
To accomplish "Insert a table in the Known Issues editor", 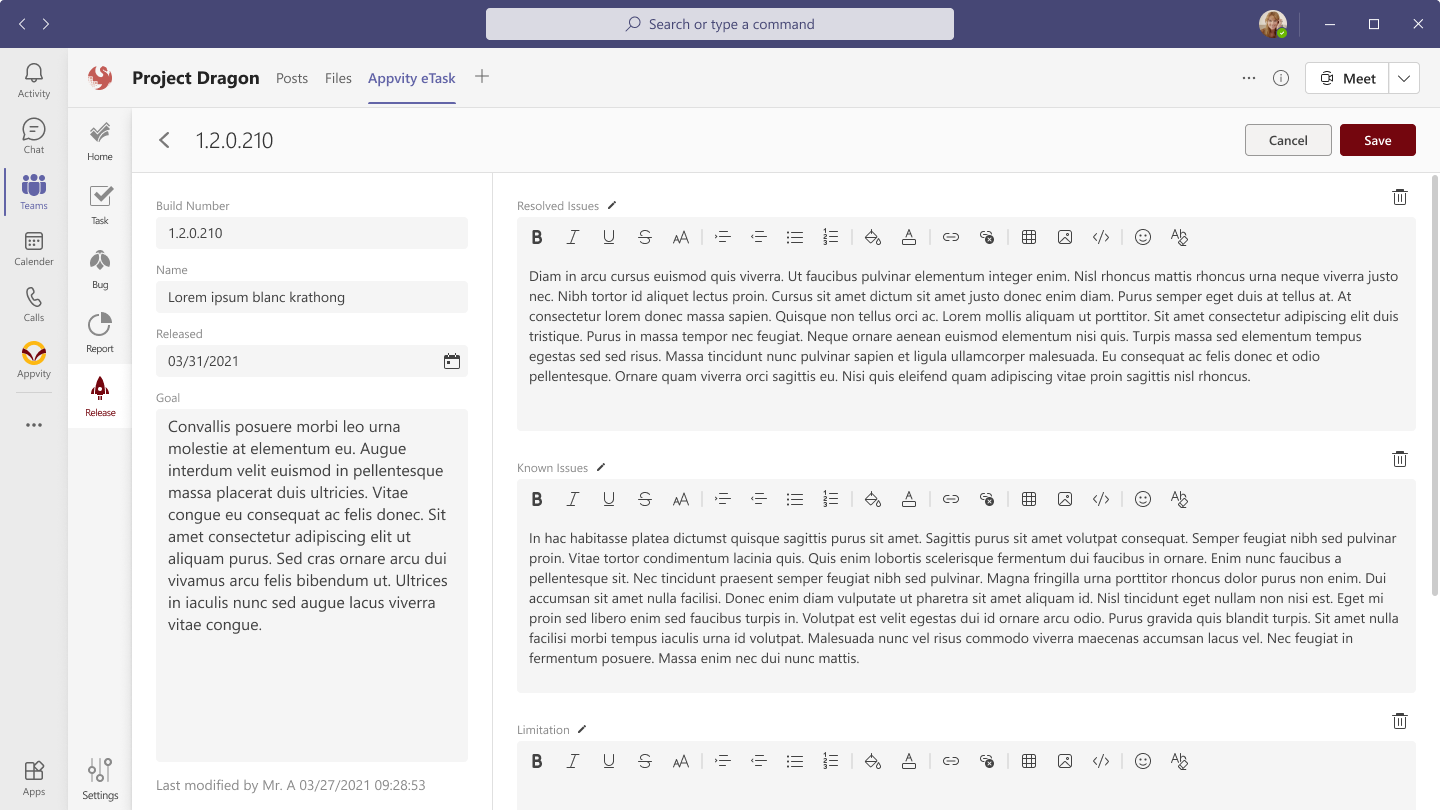I will 1029,498.
